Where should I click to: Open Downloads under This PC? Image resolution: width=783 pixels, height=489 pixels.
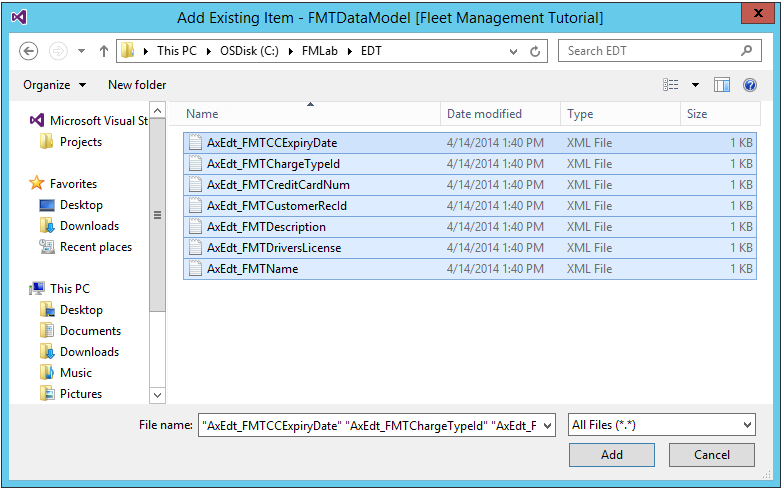[79, 352]
